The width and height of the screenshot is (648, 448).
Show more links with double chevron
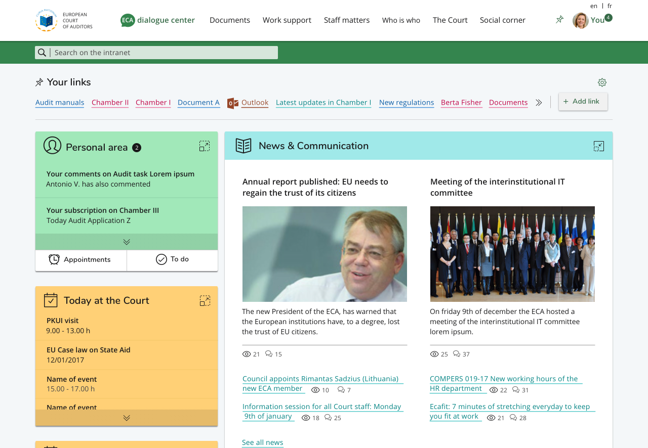pos(538,102)
